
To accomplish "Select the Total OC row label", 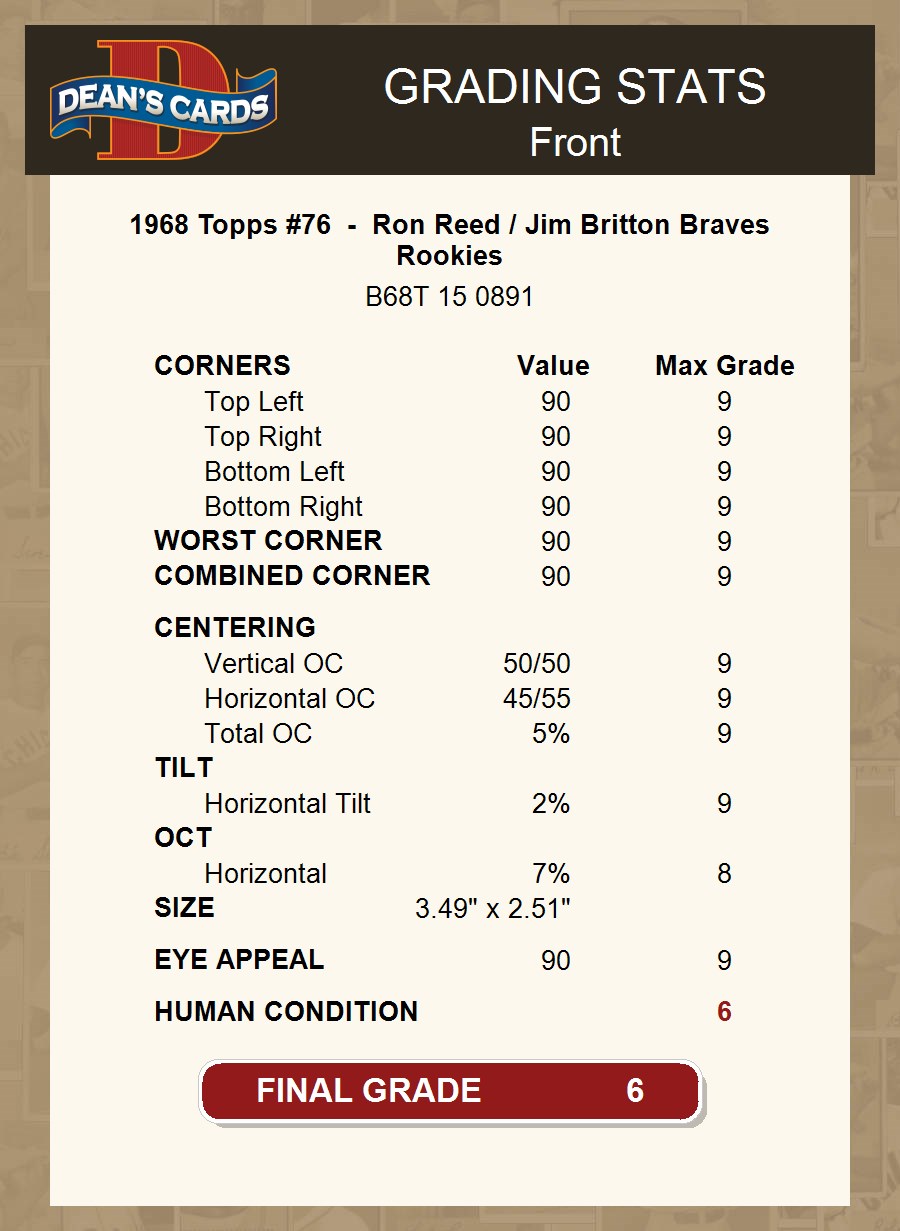I will [x=258, y=734].
